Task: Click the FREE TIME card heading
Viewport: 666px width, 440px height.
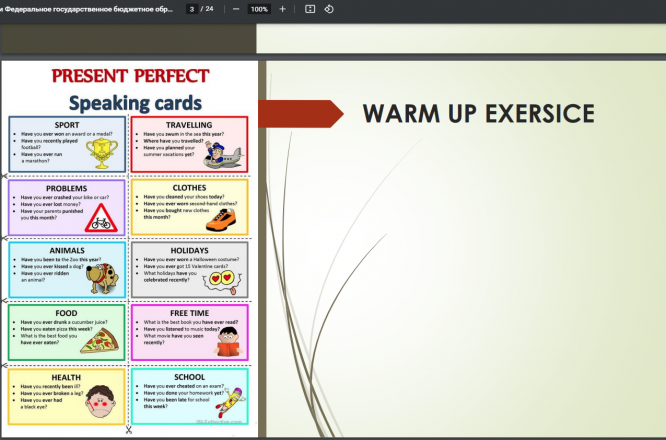Action: [x=189, y=313]
